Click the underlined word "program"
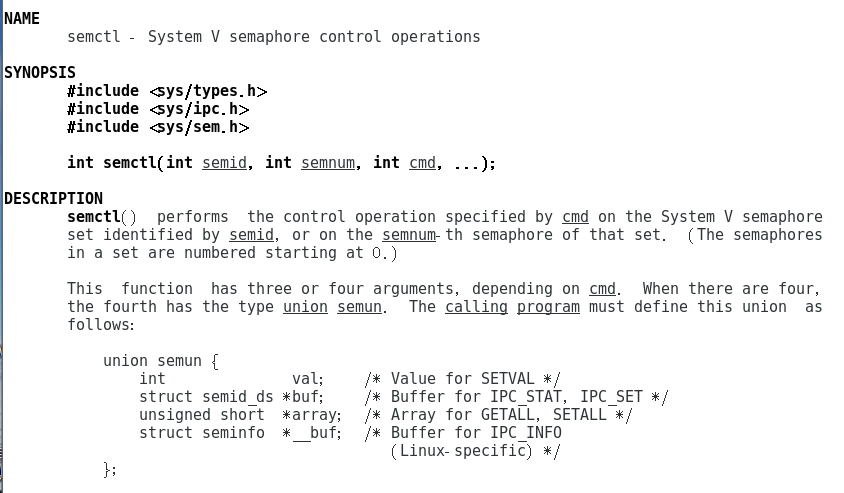844x493 pixels. [x=548, y=307]
